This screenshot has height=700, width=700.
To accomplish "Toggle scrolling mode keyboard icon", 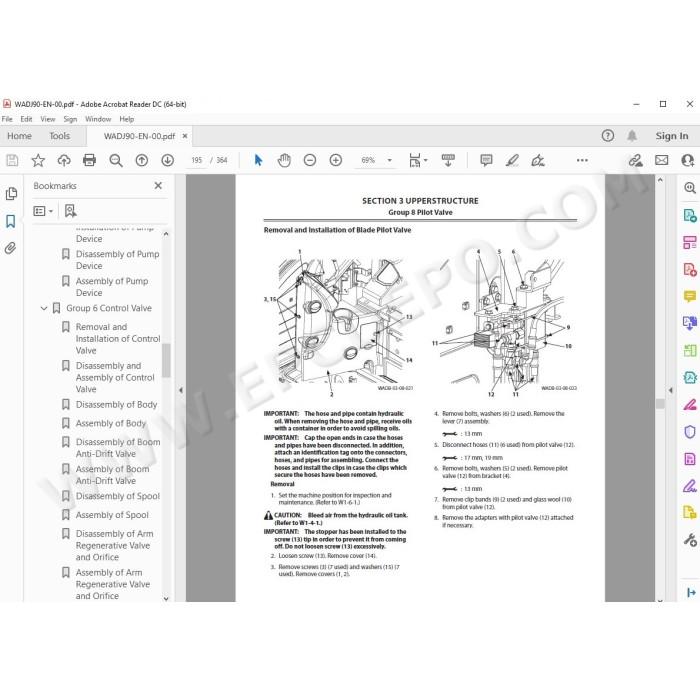I will click(448, 160).
